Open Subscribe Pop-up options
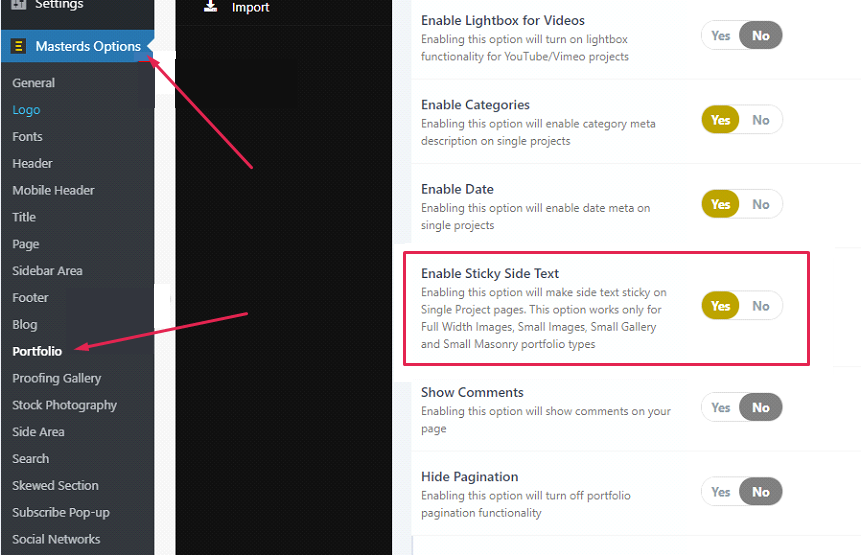Viewport: 861px width, 555px height. (61, 512)
